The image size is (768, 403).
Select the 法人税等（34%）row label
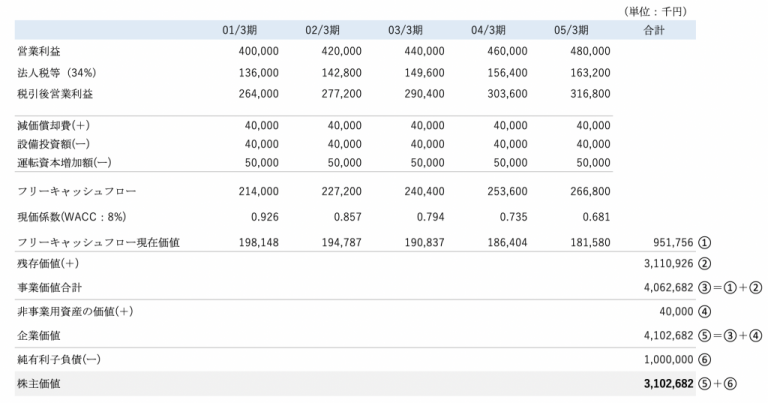click(x=57, y=73)
